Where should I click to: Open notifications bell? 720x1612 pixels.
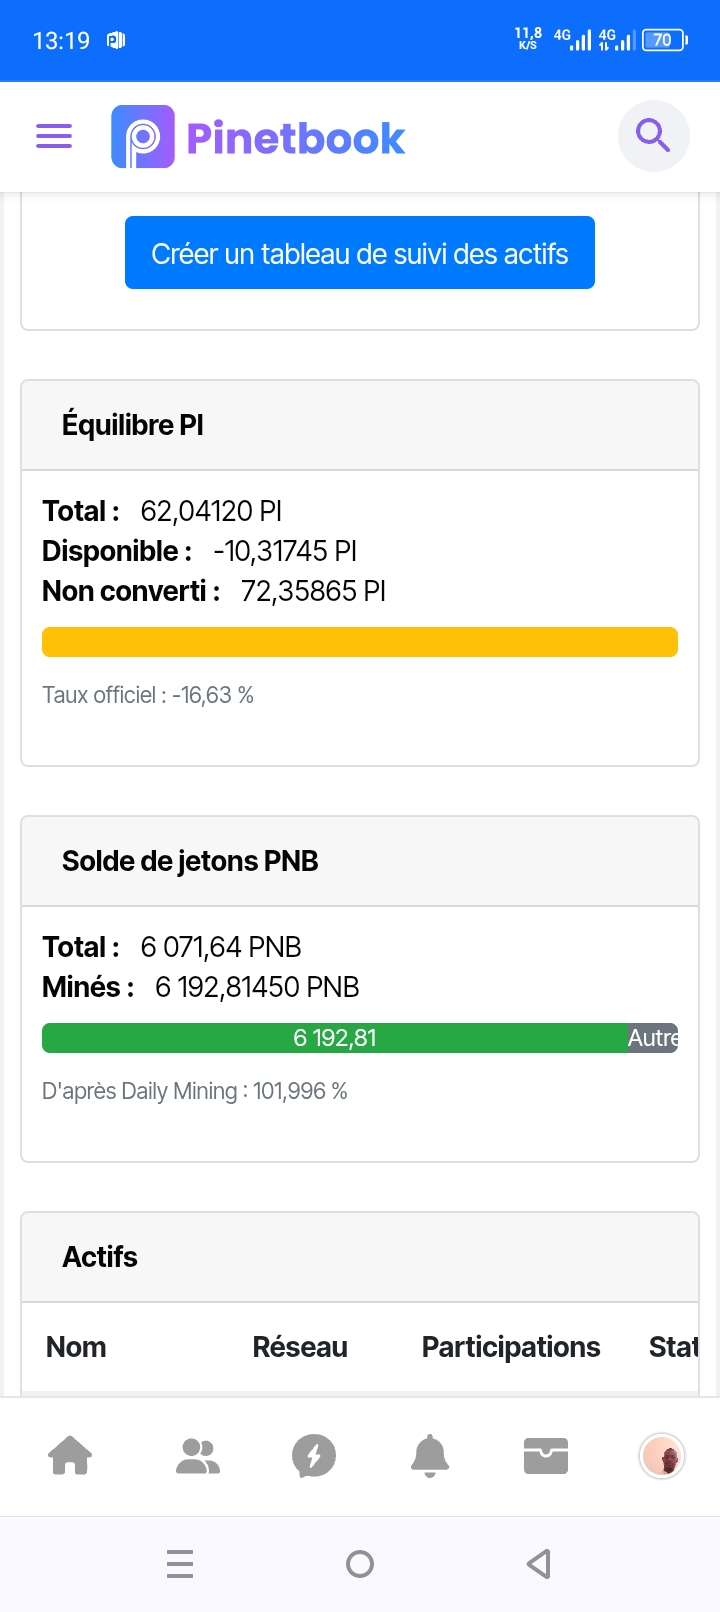pos(430,1455)
